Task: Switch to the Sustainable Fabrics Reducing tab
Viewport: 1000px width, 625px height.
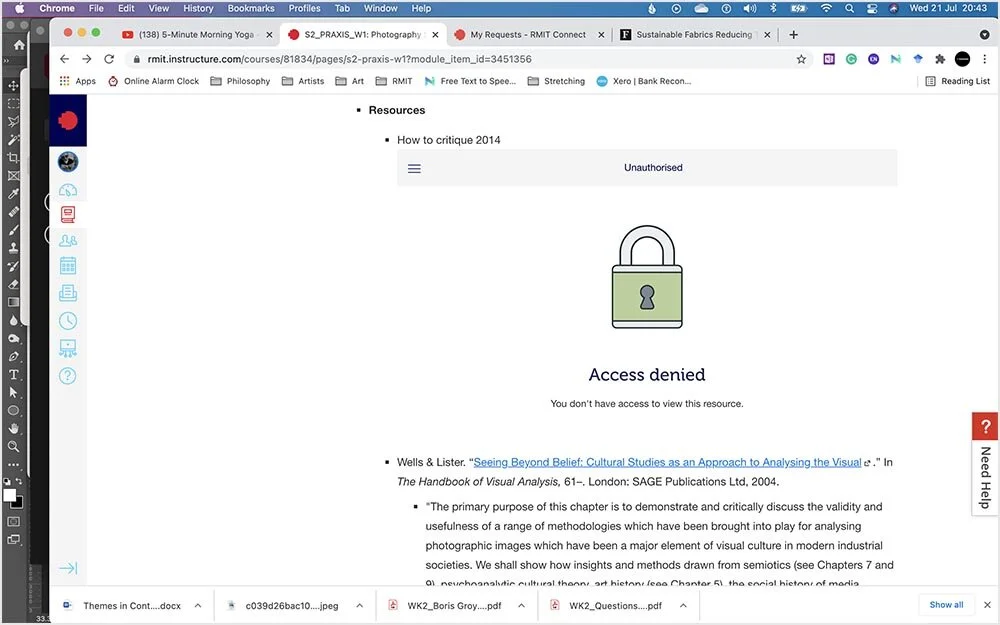Action: coord(694,34)
